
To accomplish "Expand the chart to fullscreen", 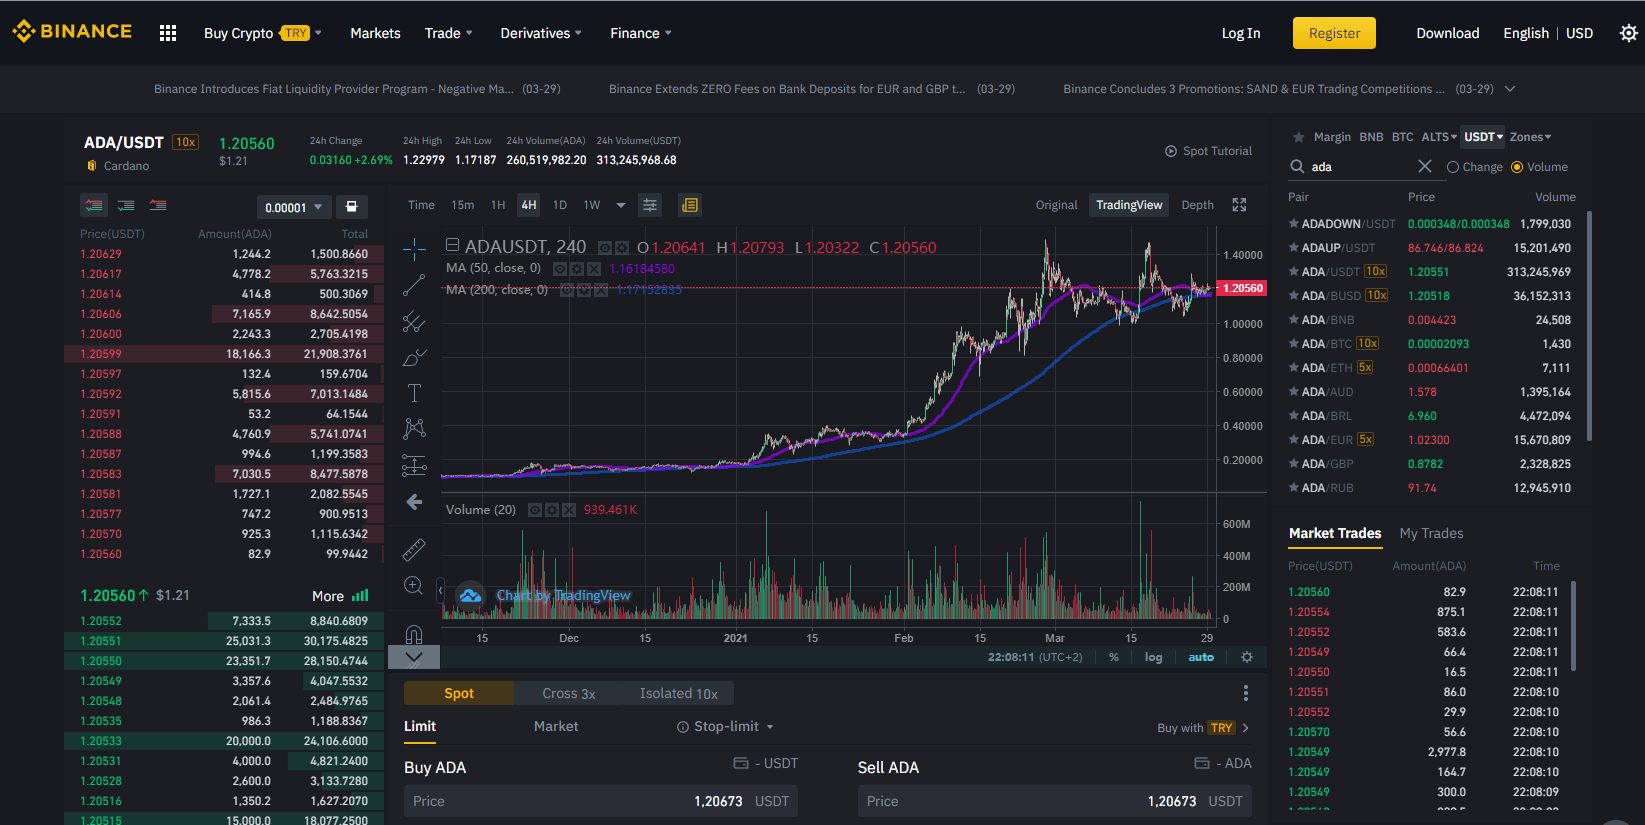I will pos(1239,205).
